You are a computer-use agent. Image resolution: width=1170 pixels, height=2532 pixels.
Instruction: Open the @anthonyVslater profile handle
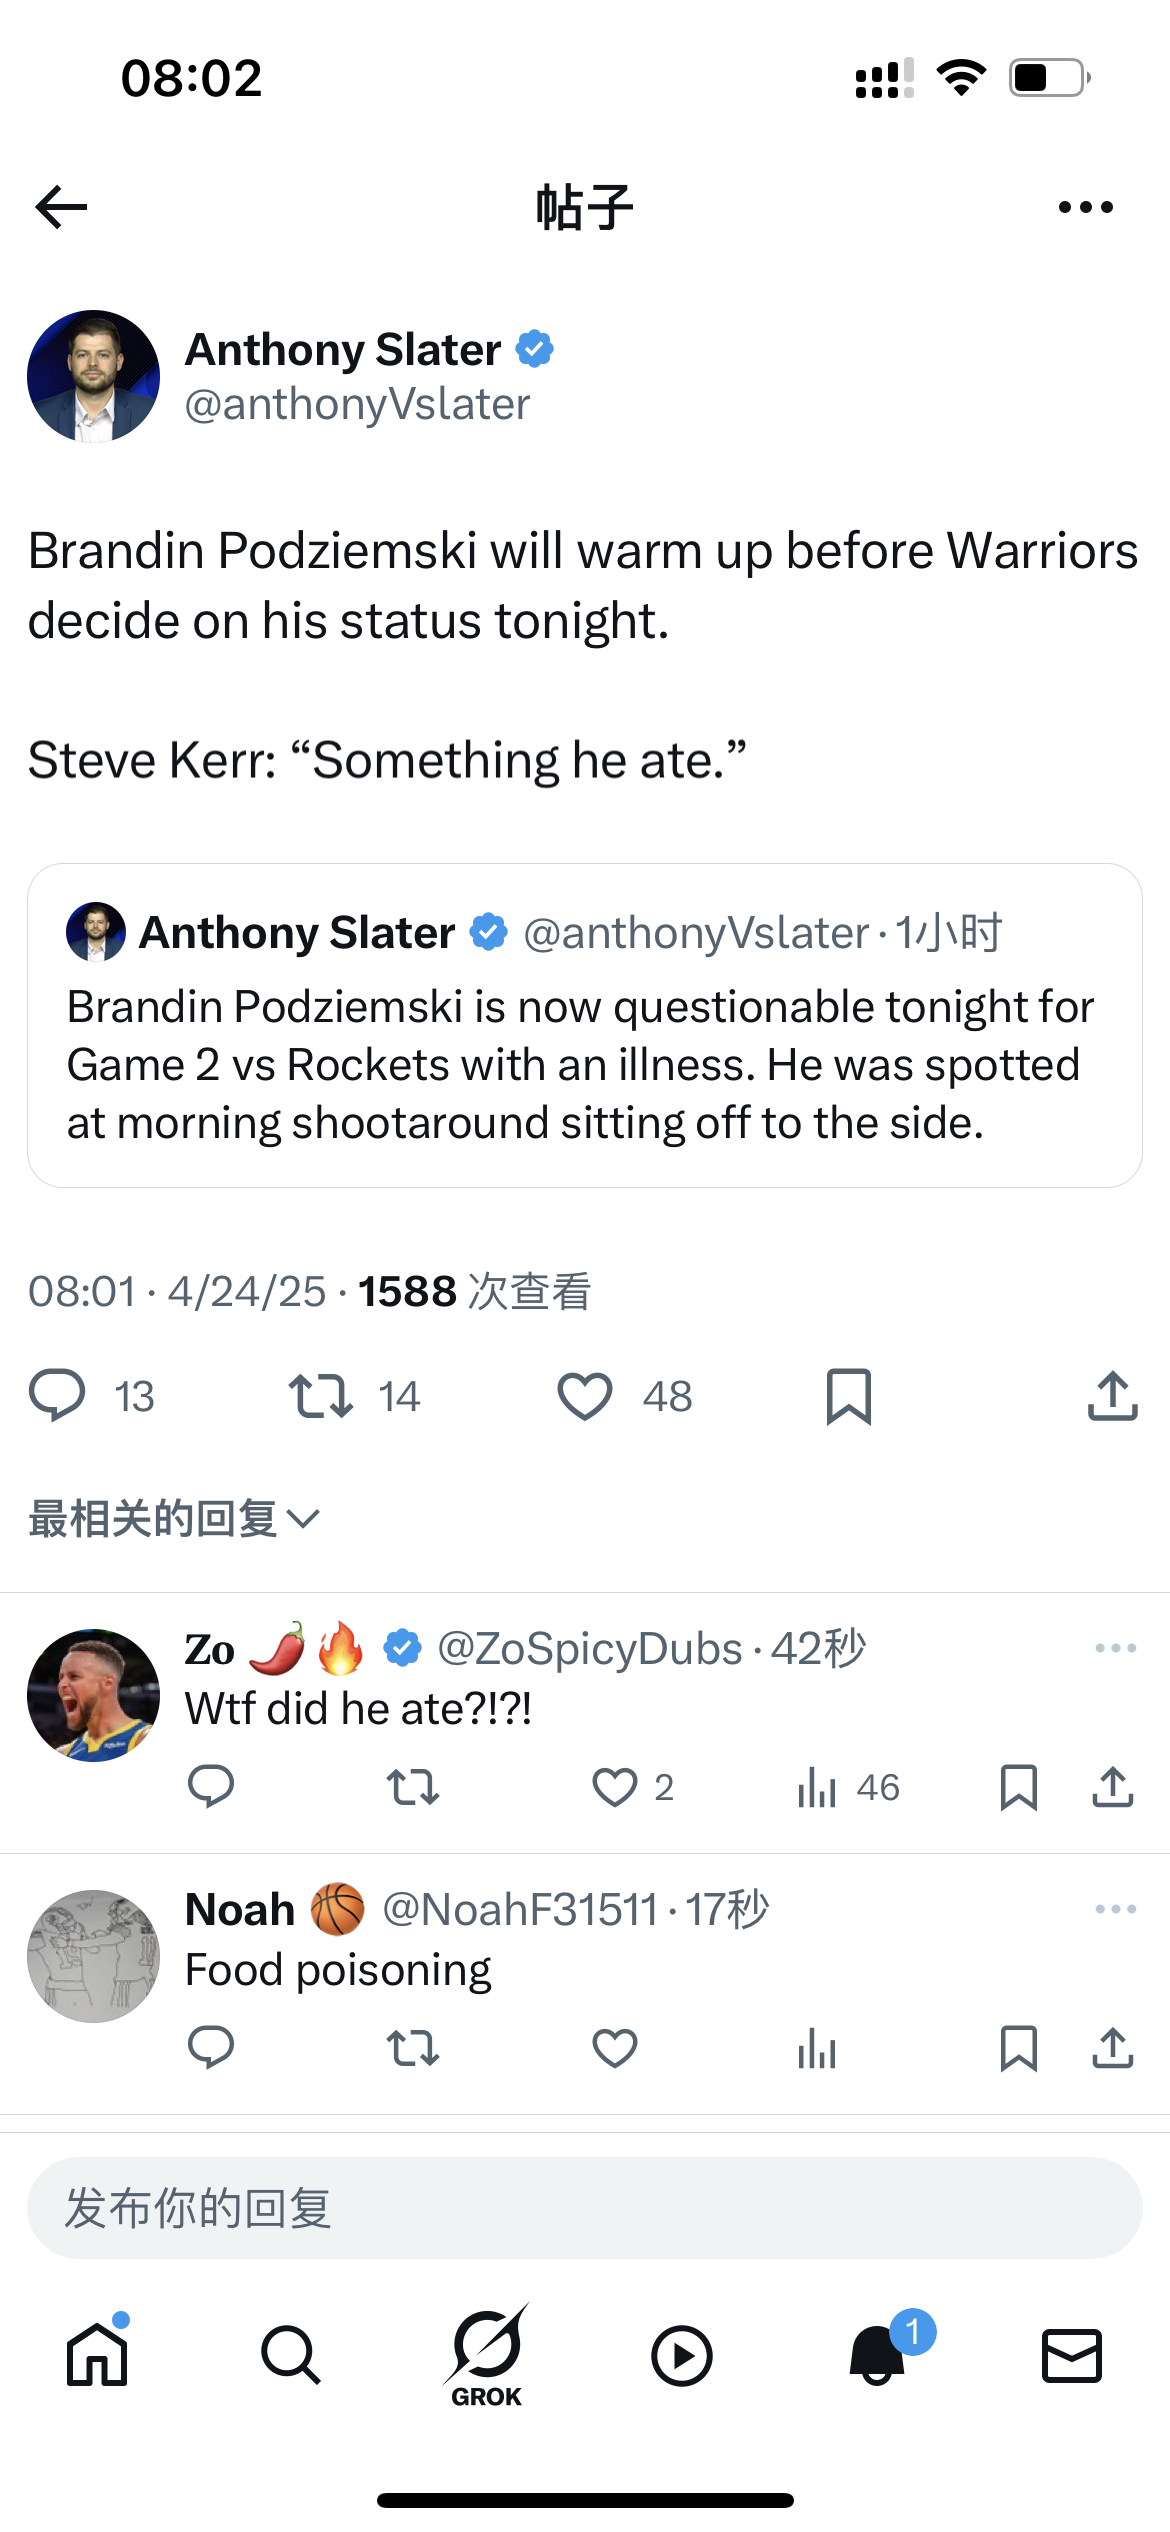tap(357, 405)
